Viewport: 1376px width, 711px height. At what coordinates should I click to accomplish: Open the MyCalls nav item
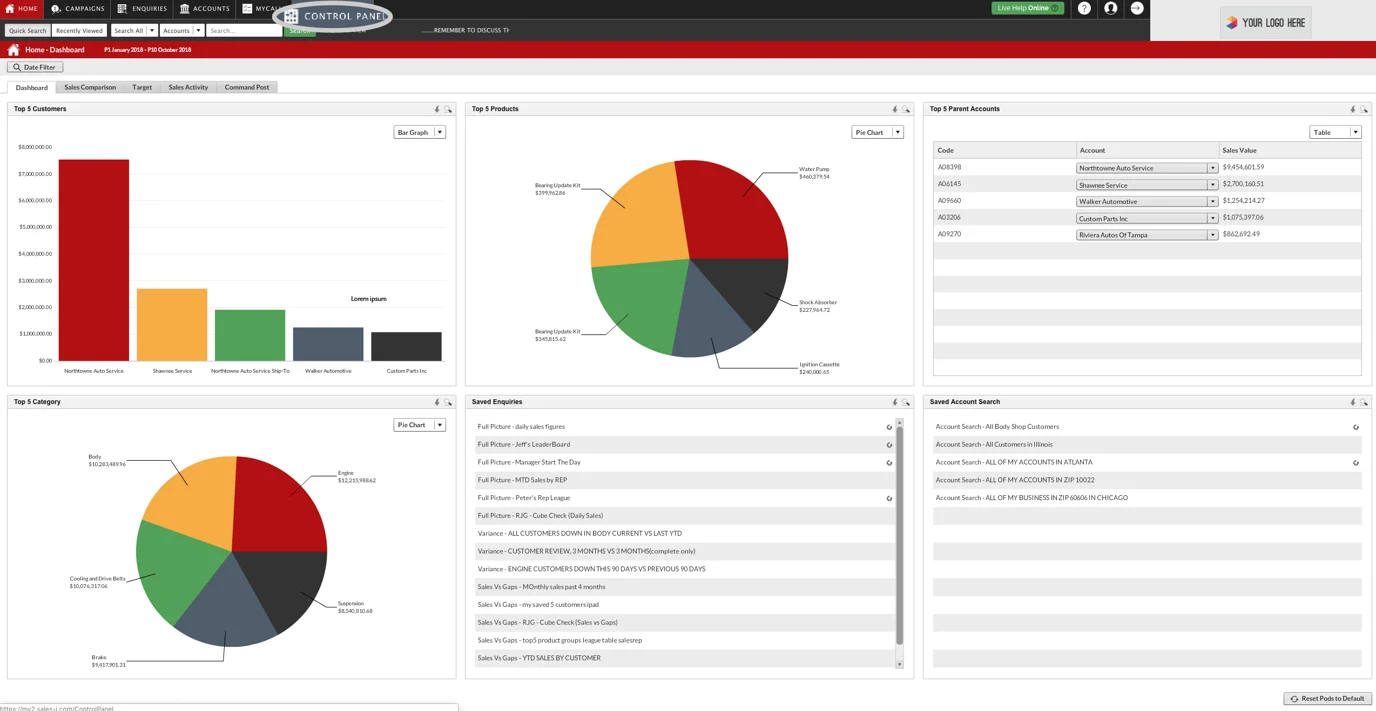[260, 9]
